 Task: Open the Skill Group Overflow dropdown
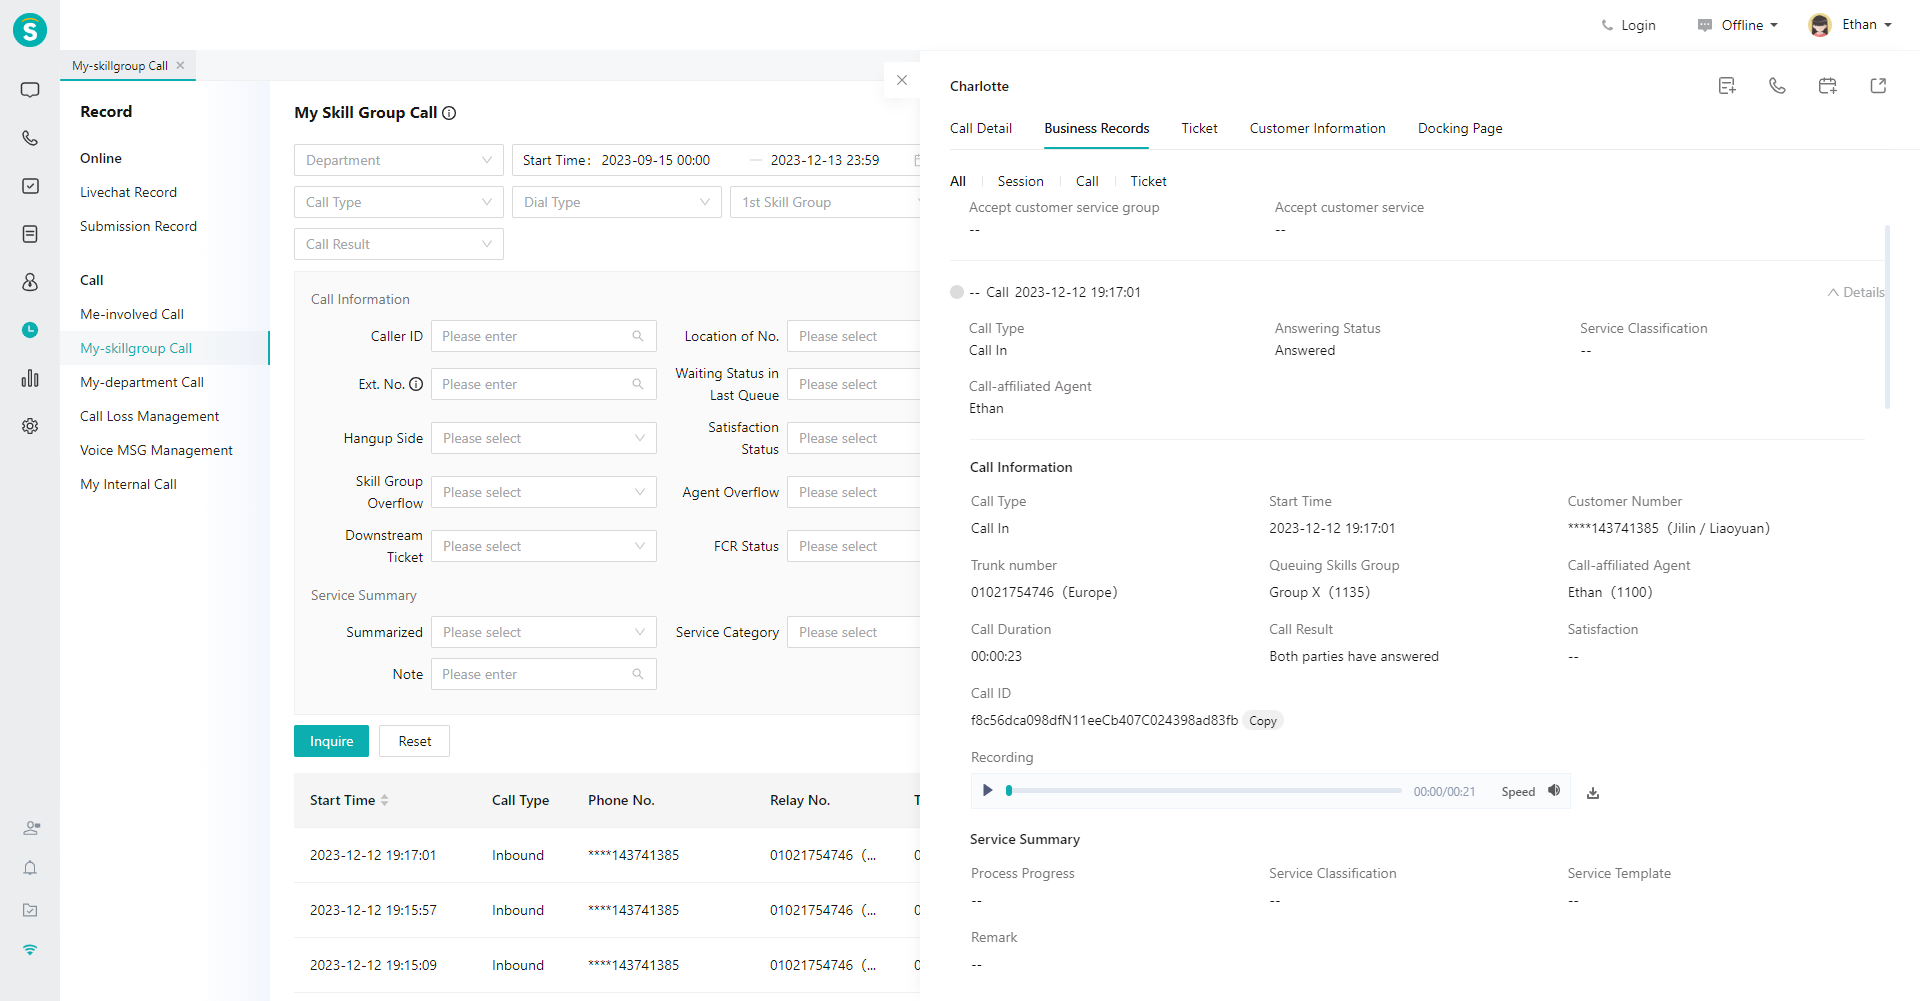544,492
